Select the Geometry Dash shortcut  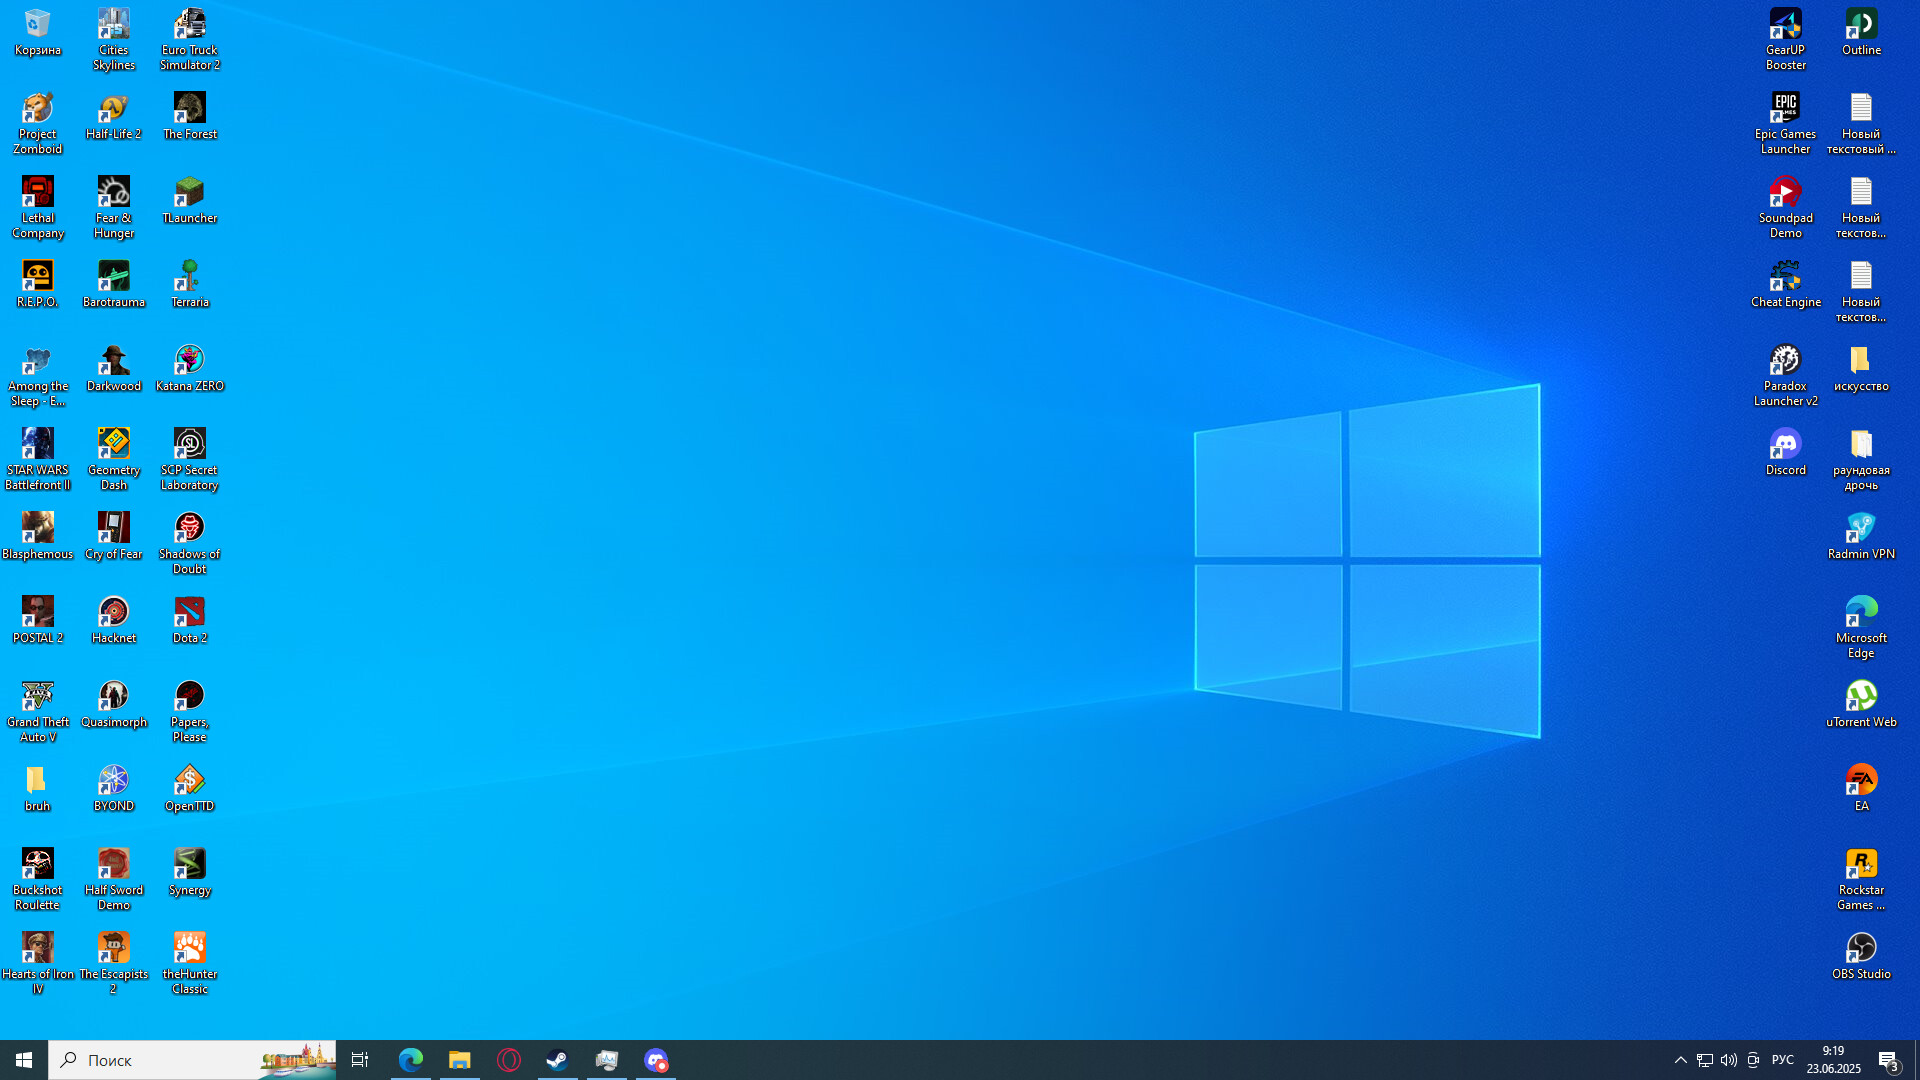point(114,460)
